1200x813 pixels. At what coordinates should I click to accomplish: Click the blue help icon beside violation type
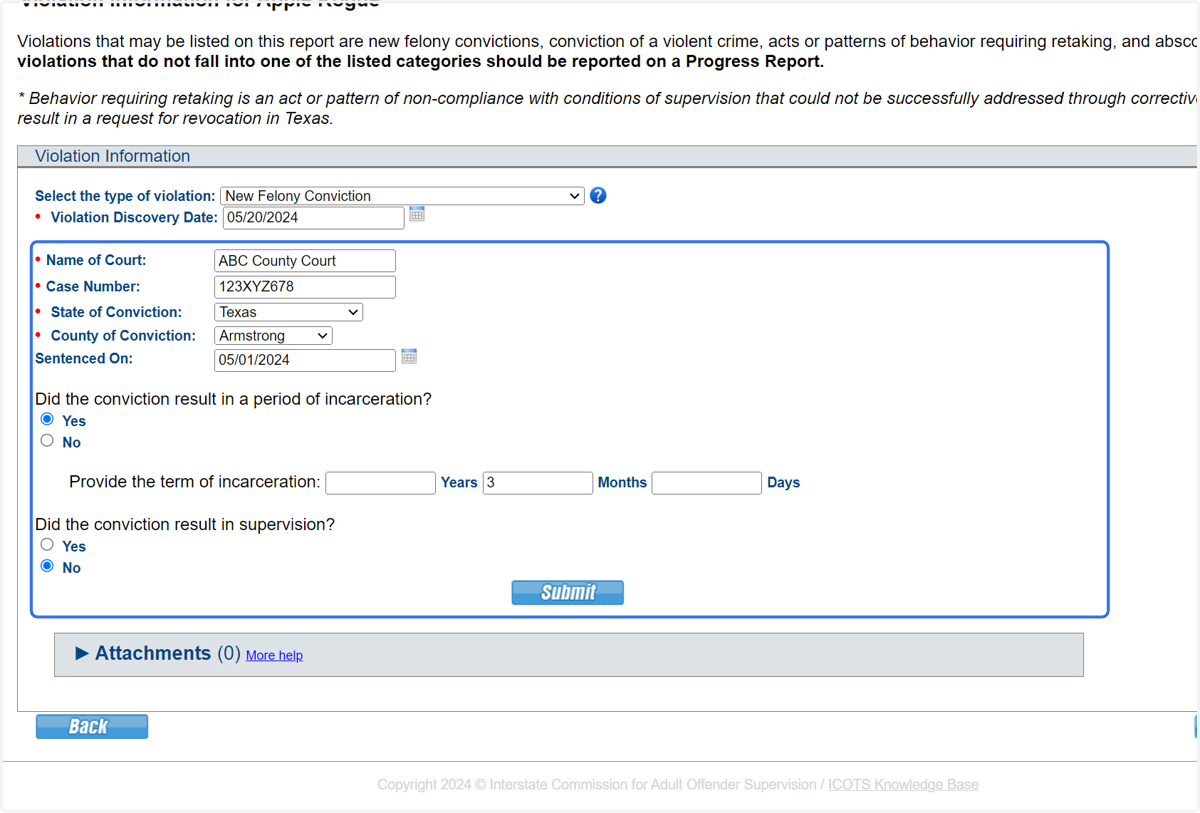click(598, 196)
